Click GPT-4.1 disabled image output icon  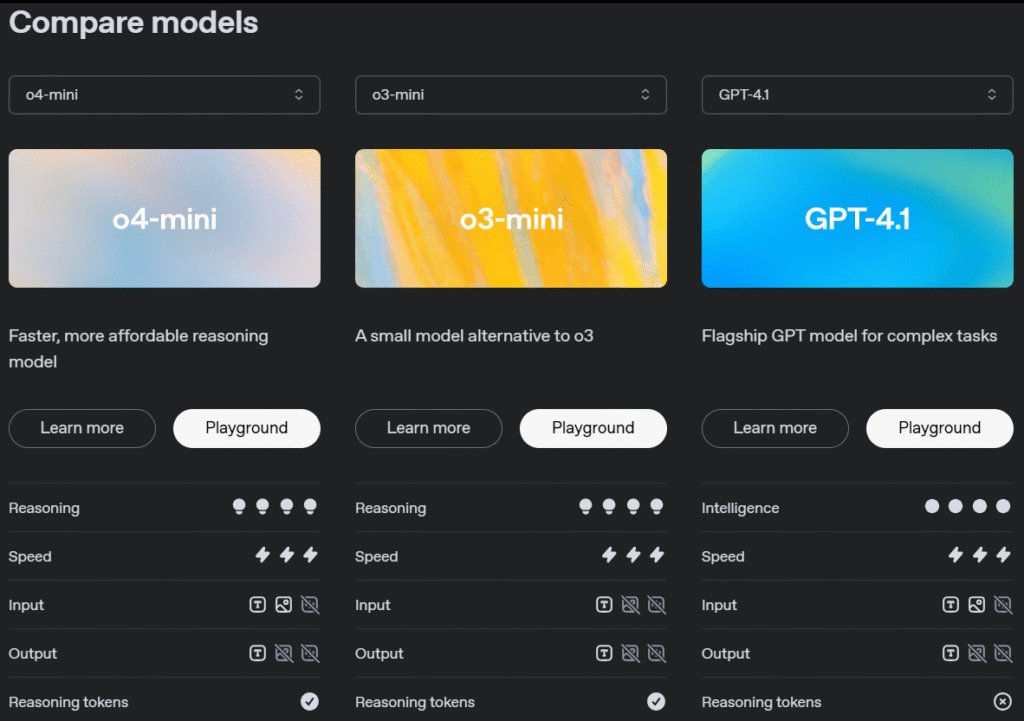pyautogui.click(x=977, y=653)
